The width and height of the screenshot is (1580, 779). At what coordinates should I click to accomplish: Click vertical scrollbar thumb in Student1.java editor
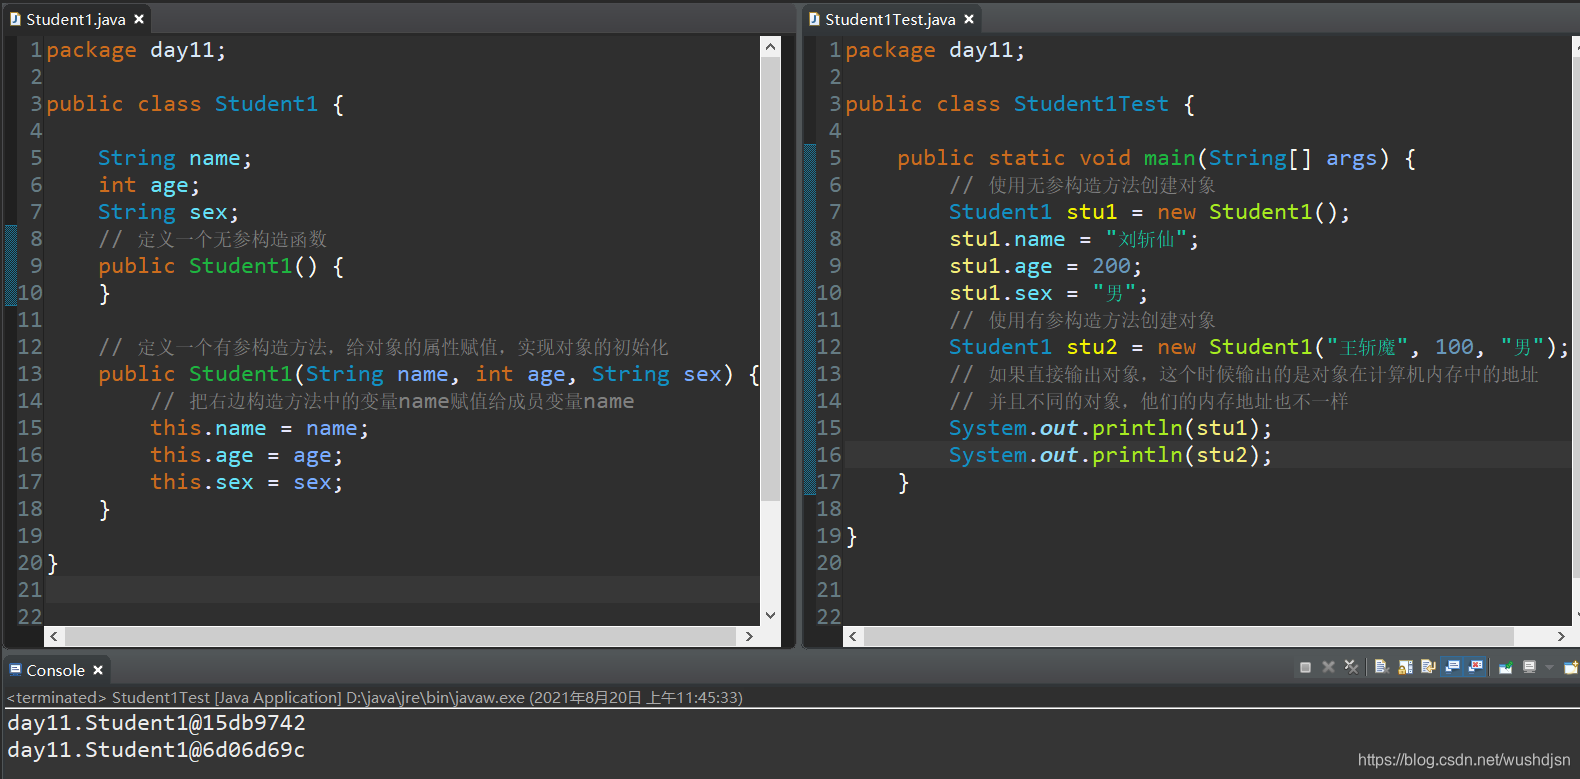(770, 278)
